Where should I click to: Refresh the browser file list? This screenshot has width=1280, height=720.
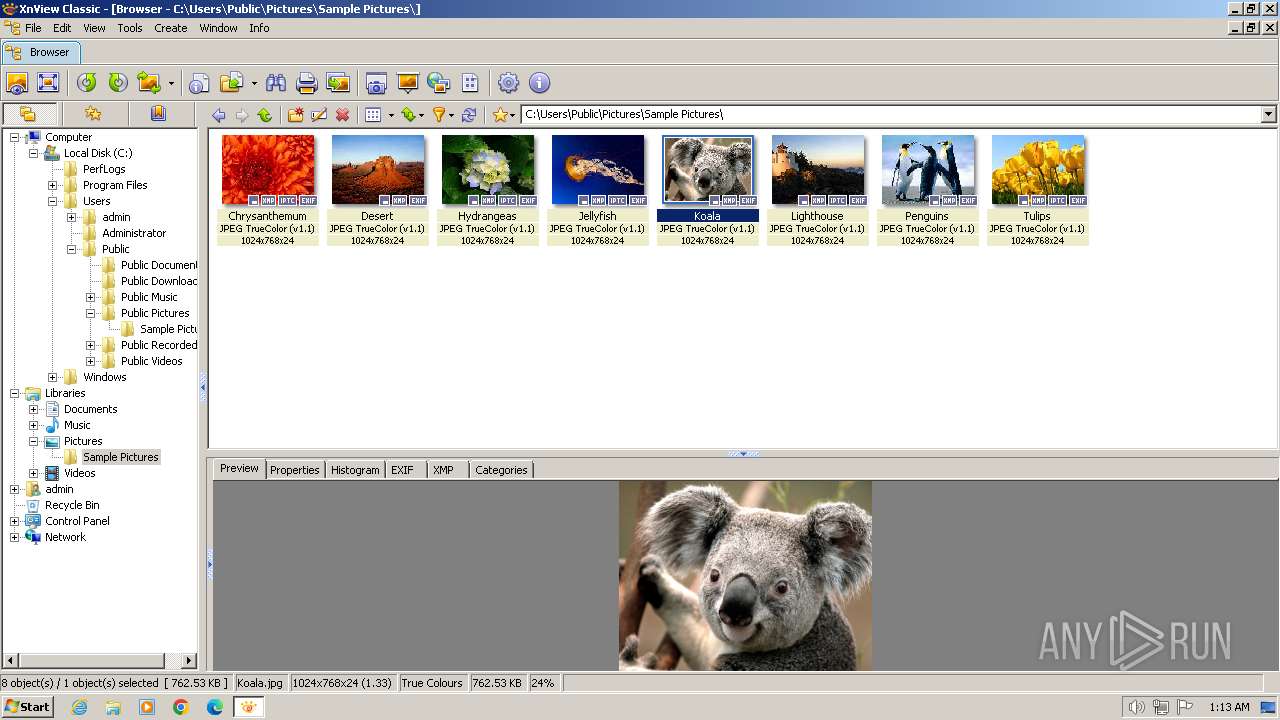click(x=469, y=115)
